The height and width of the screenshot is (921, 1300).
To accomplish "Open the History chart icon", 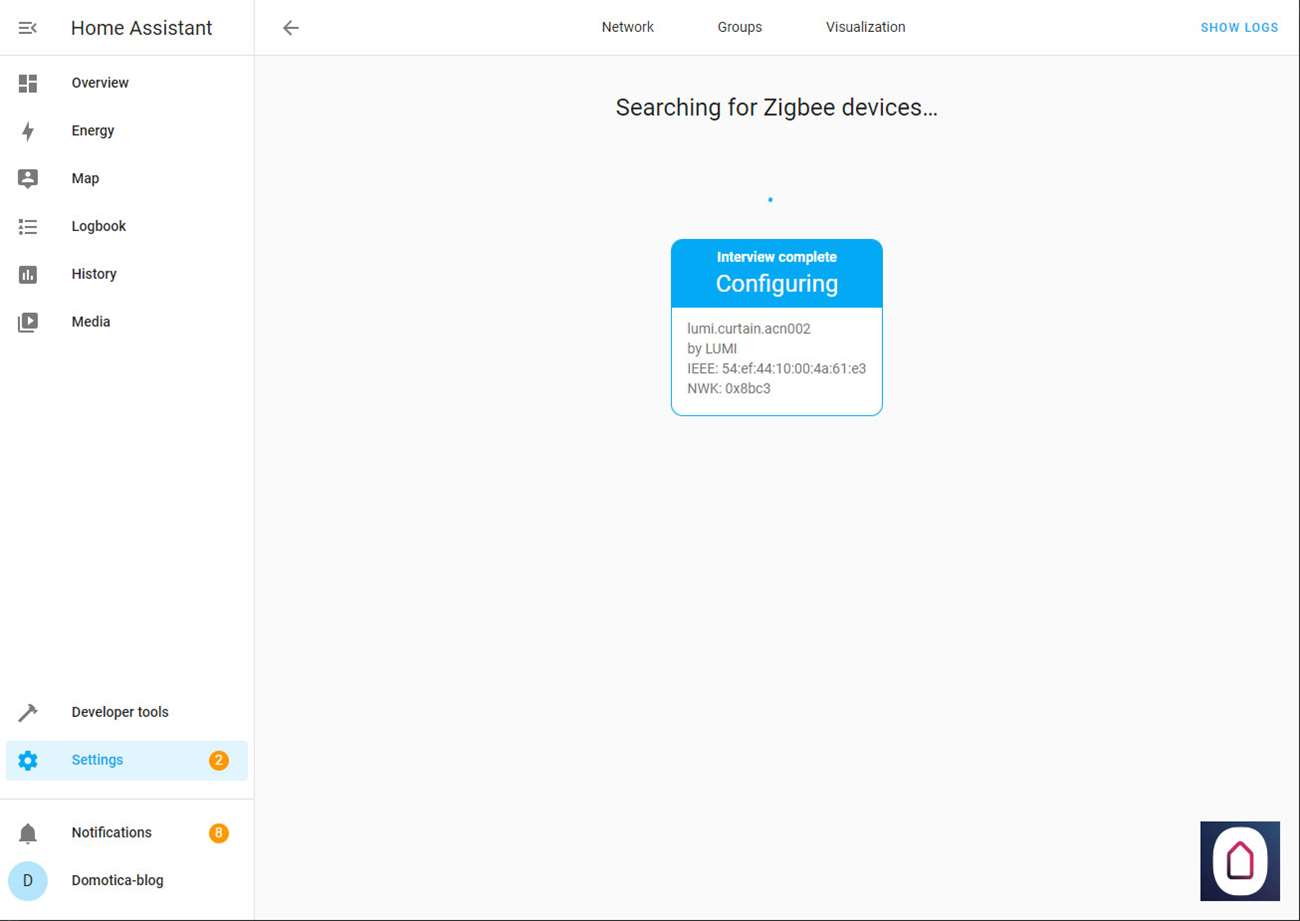I will pyautogui.click(x=28, y=274).
